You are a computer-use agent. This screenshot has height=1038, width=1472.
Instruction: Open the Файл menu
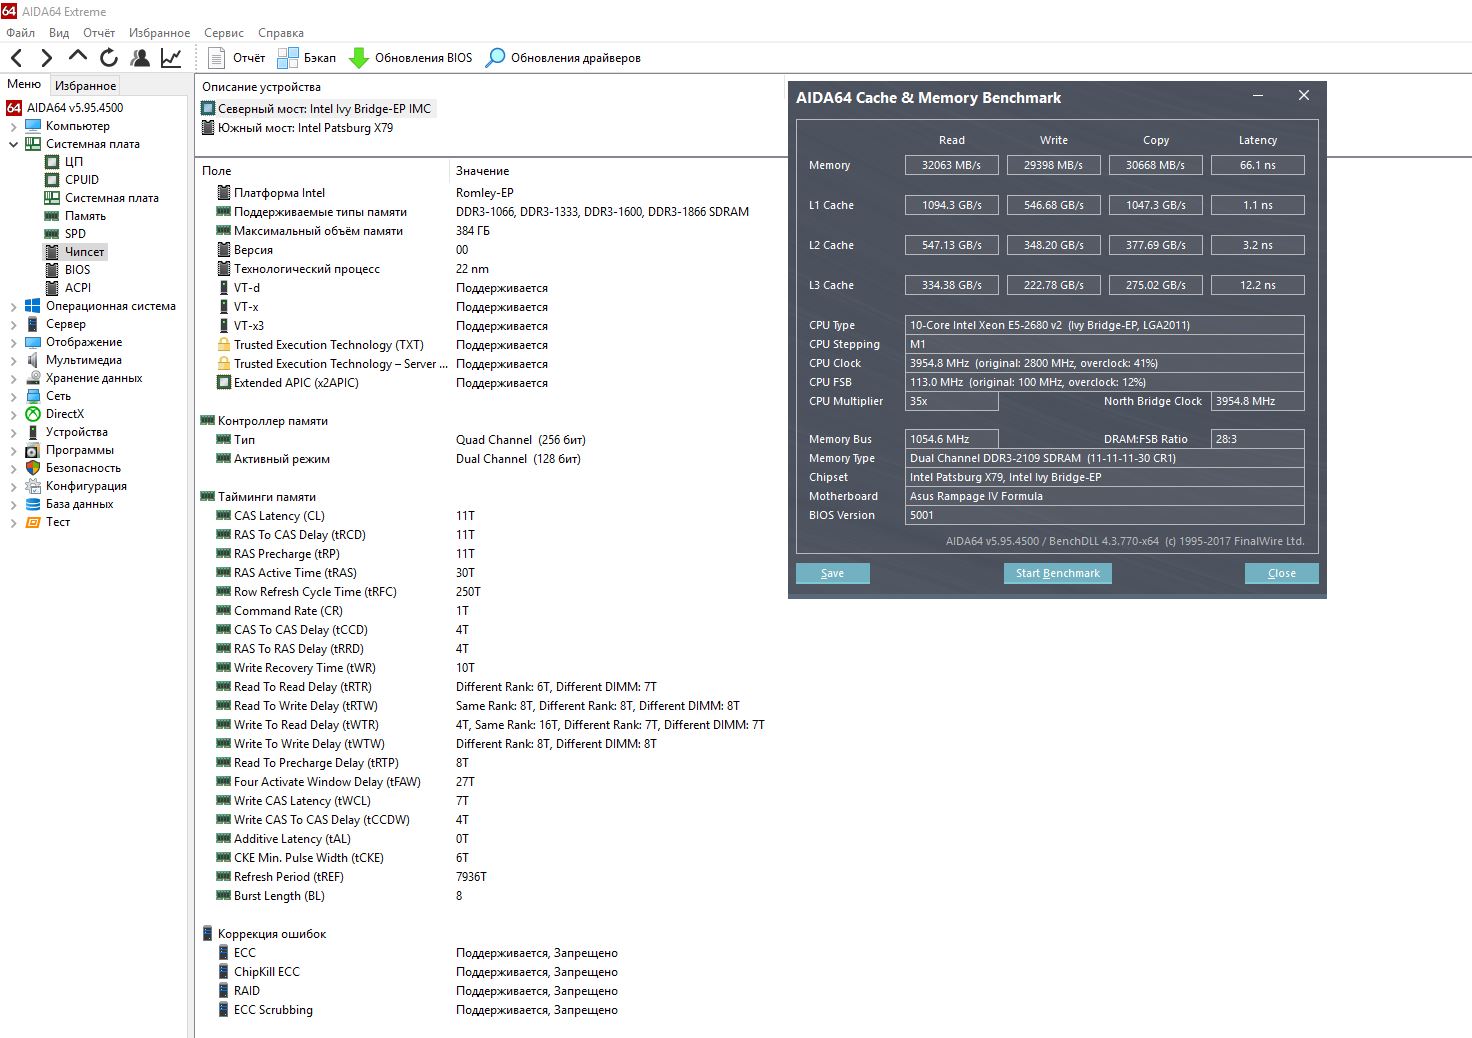(x=20, y=33)
